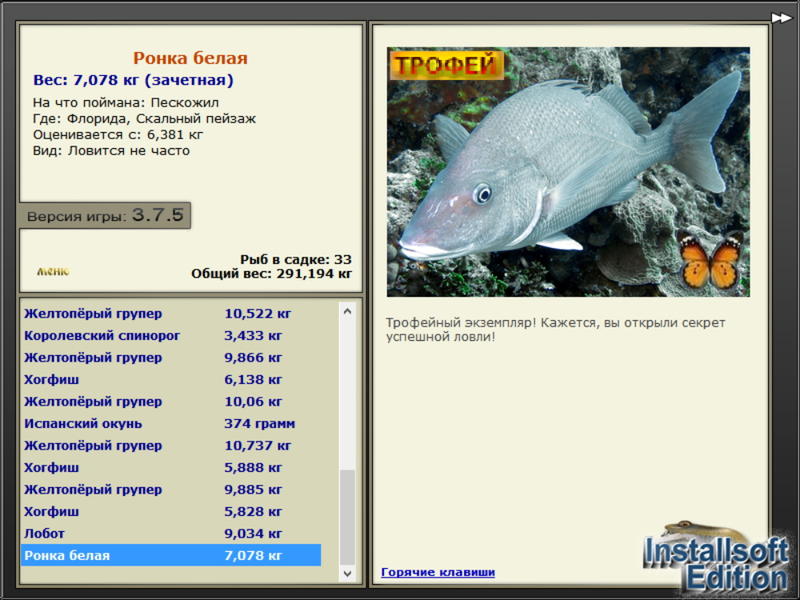Viewport: 800px width, 600px height.
Task: Select the Испанский окунь 374 грамм row
Action: (171, 423)
